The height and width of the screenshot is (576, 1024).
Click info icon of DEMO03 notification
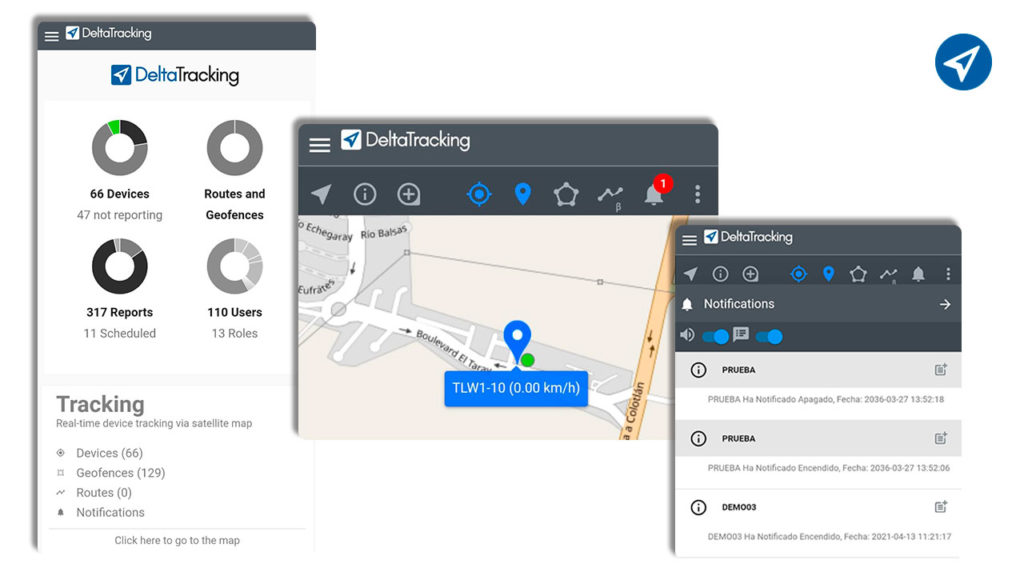pos(698,507)
